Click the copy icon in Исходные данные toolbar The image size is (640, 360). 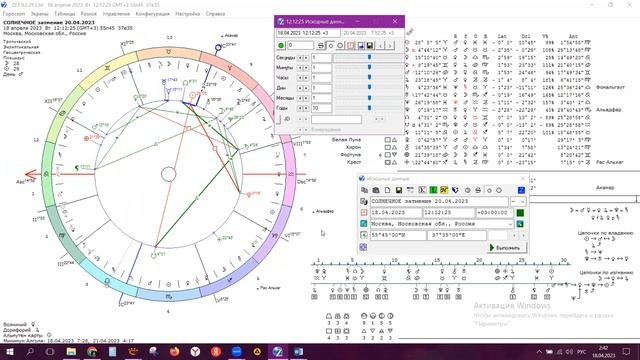364,190
